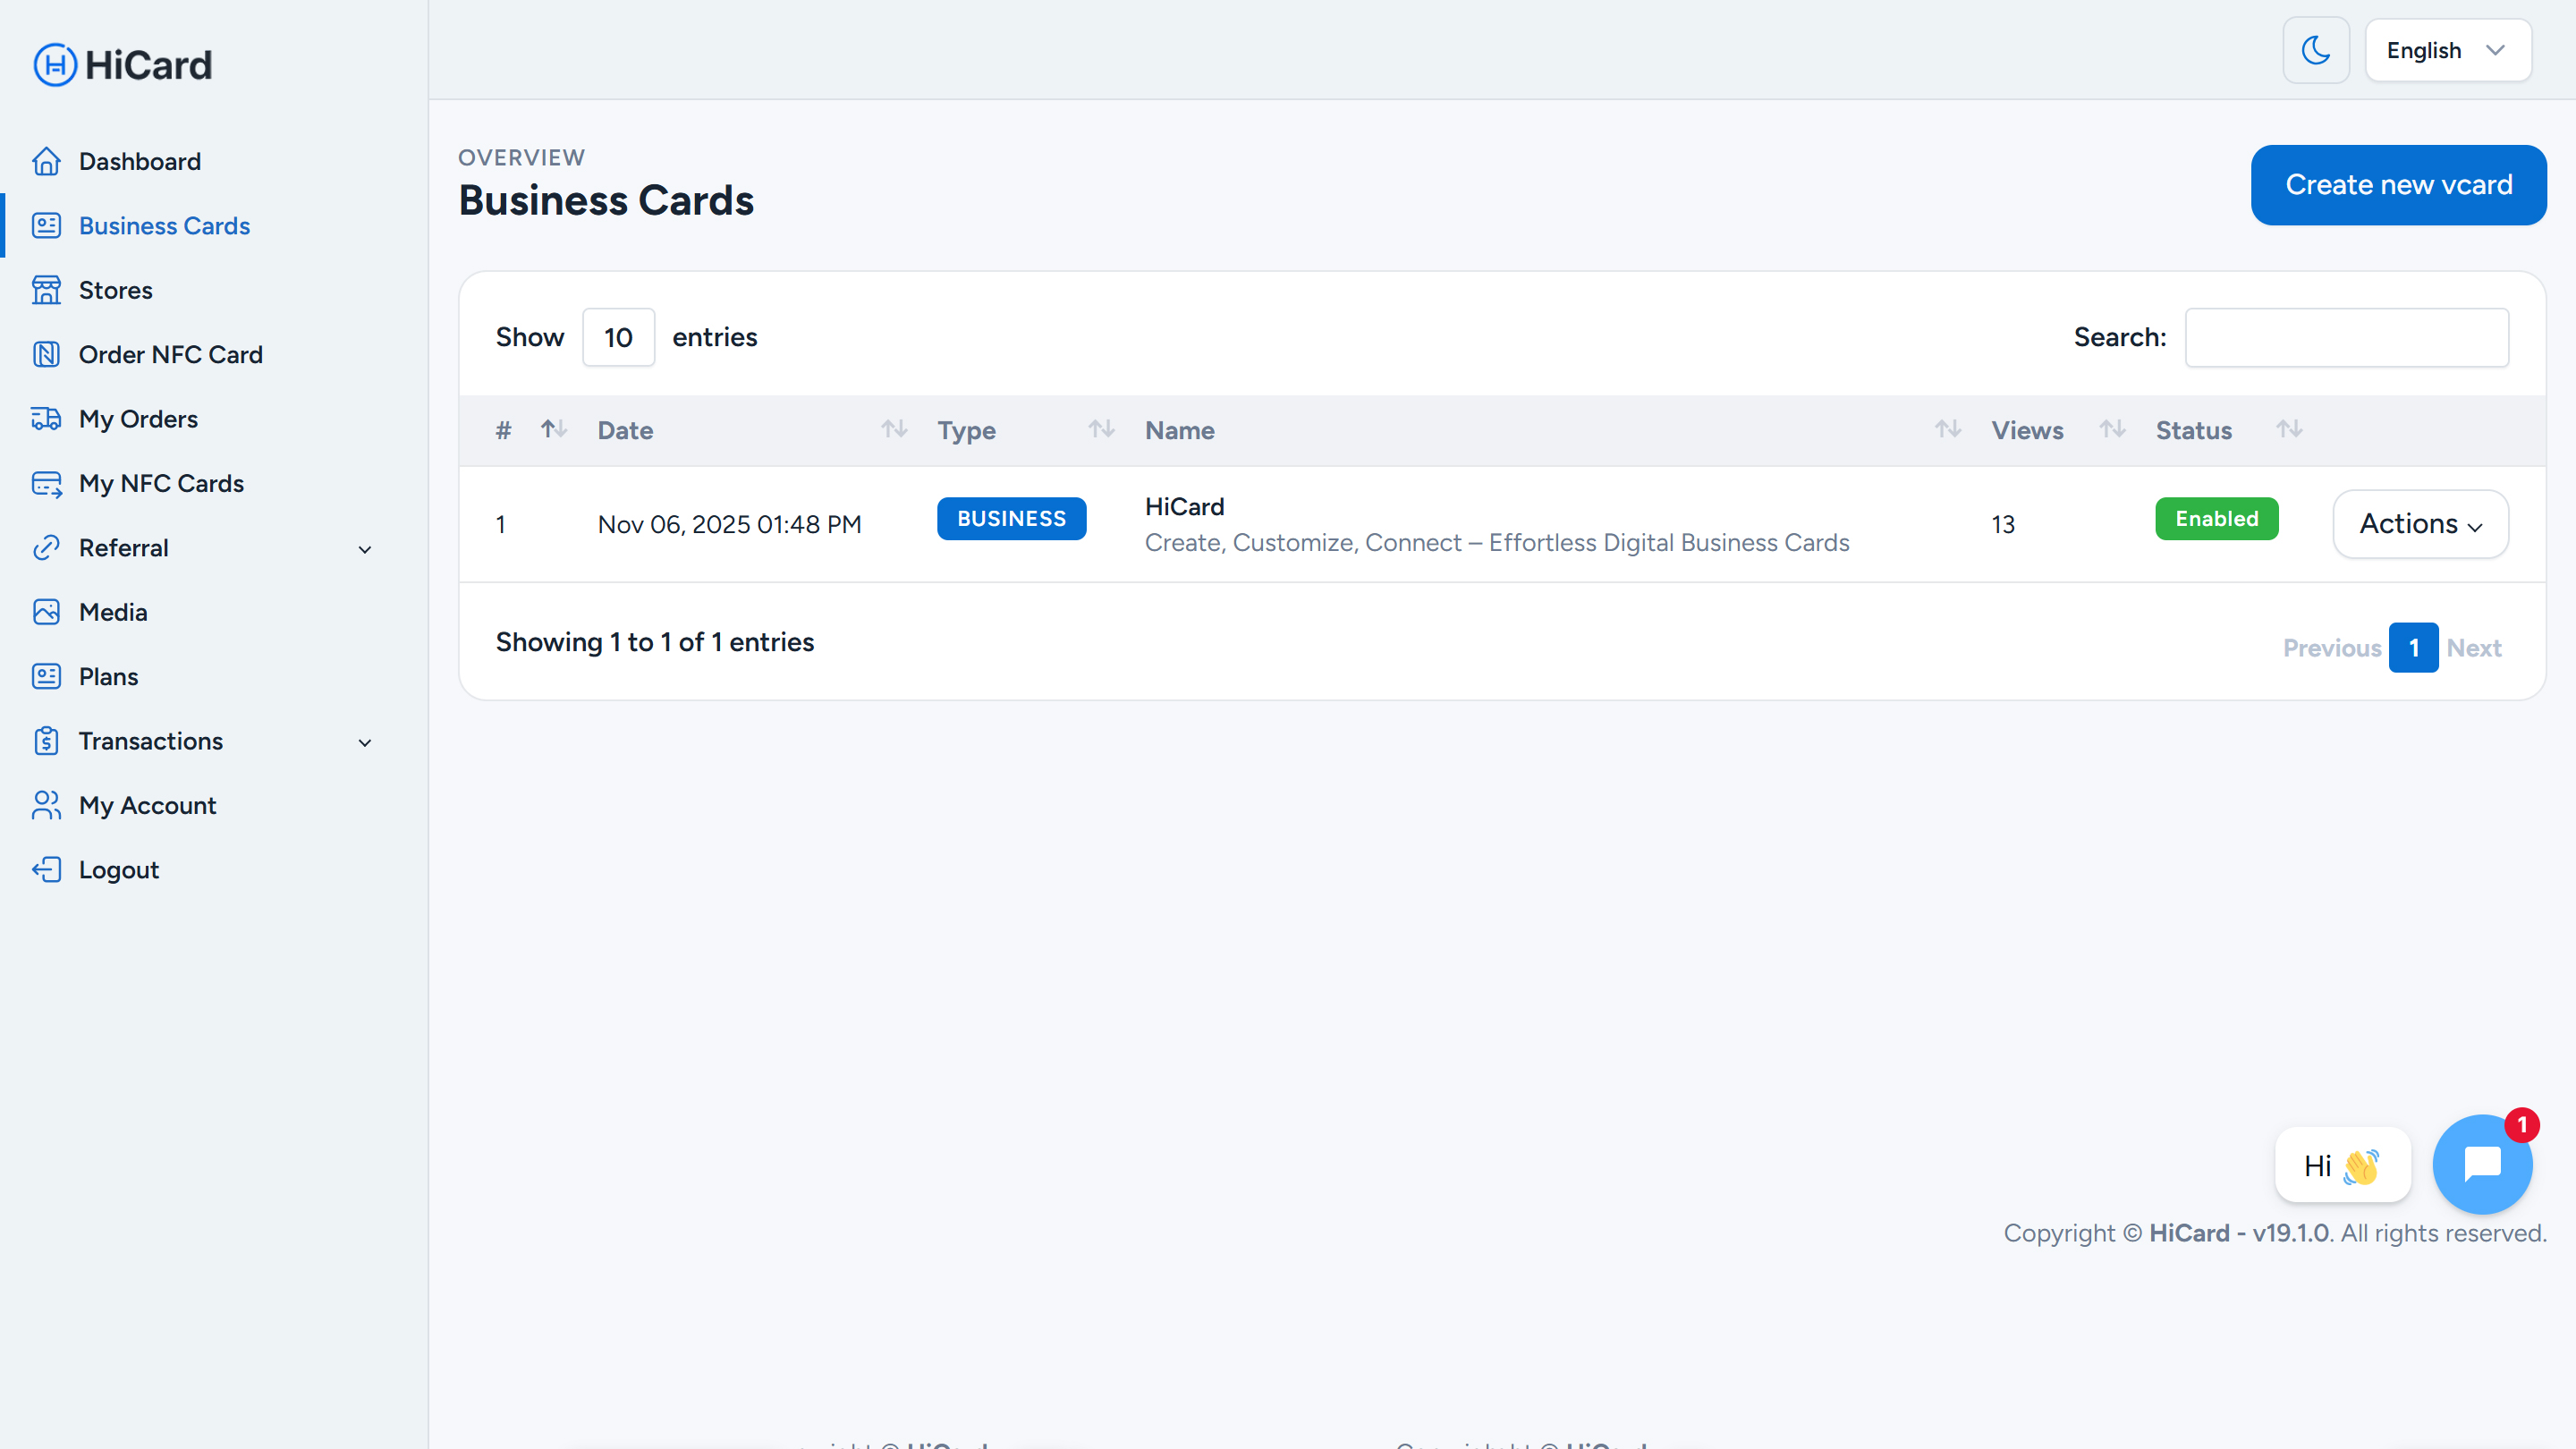Image resolution: width=2576 pixels, height=1449 pixels.
Task: Click the Hi greeting chat bubble
Action: click(x=2342, y=1165)
